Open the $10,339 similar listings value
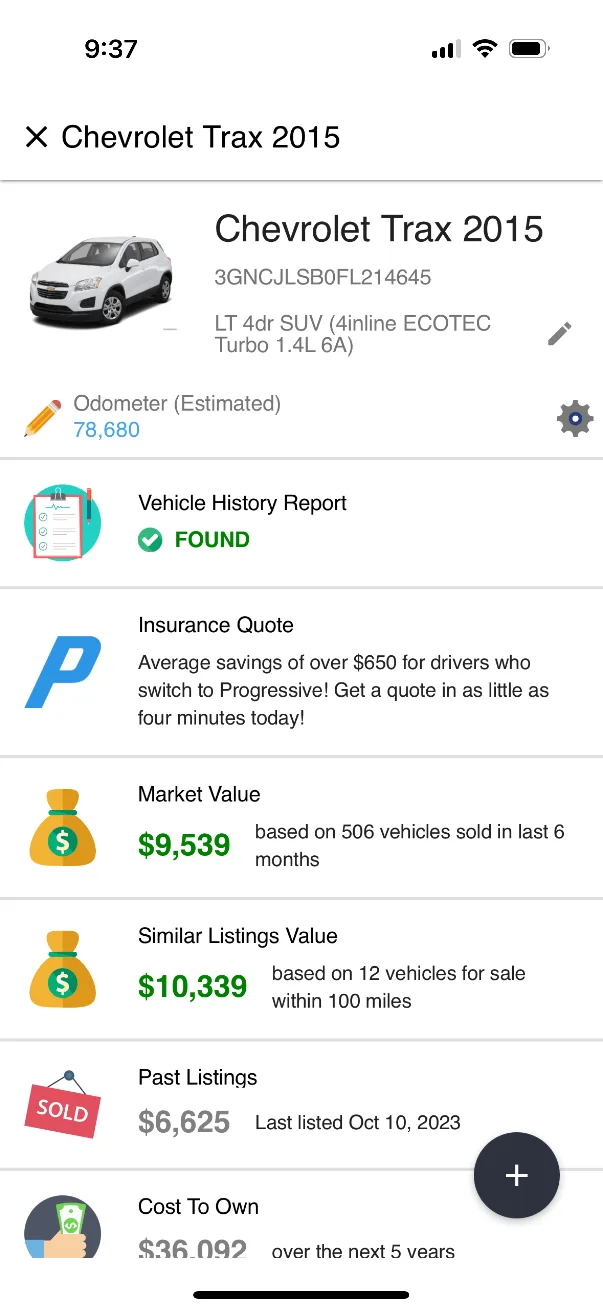Viewport: 603px width, 1311px height. tap(192, 987)
